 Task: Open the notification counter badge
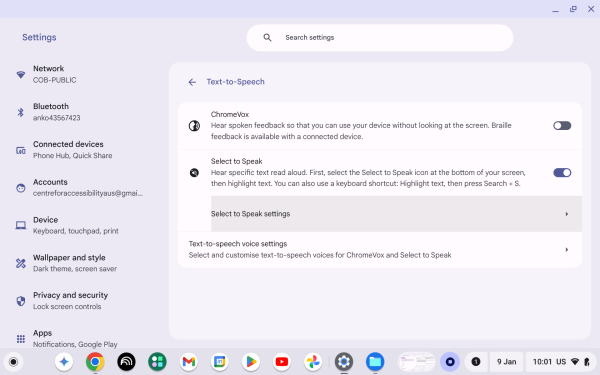(476, 362)
